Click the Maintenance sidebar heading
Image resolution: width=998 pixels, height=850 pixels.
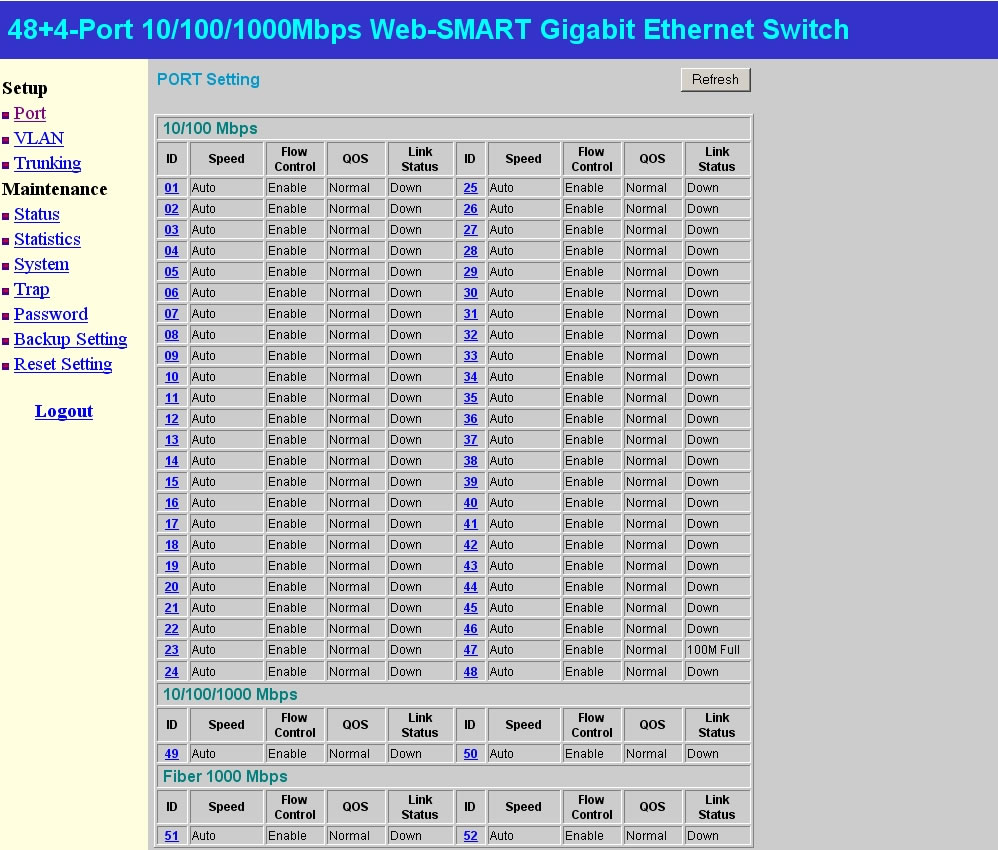(55, 189)
